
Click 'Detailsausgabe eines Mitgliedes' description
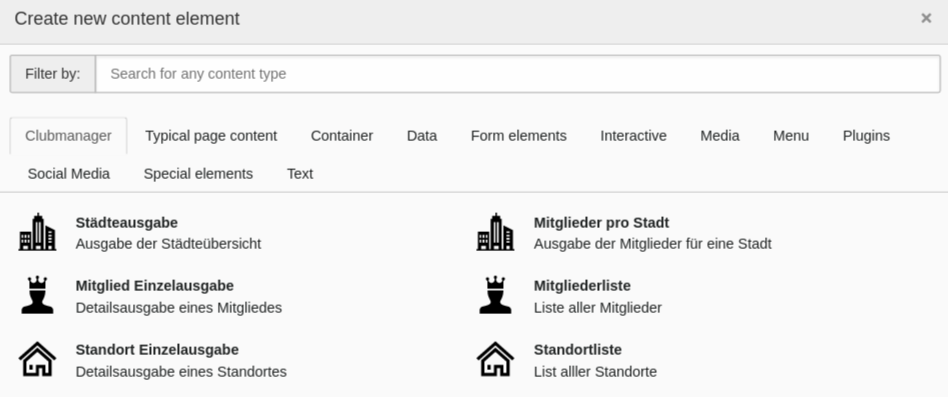(x=179, y=308)
